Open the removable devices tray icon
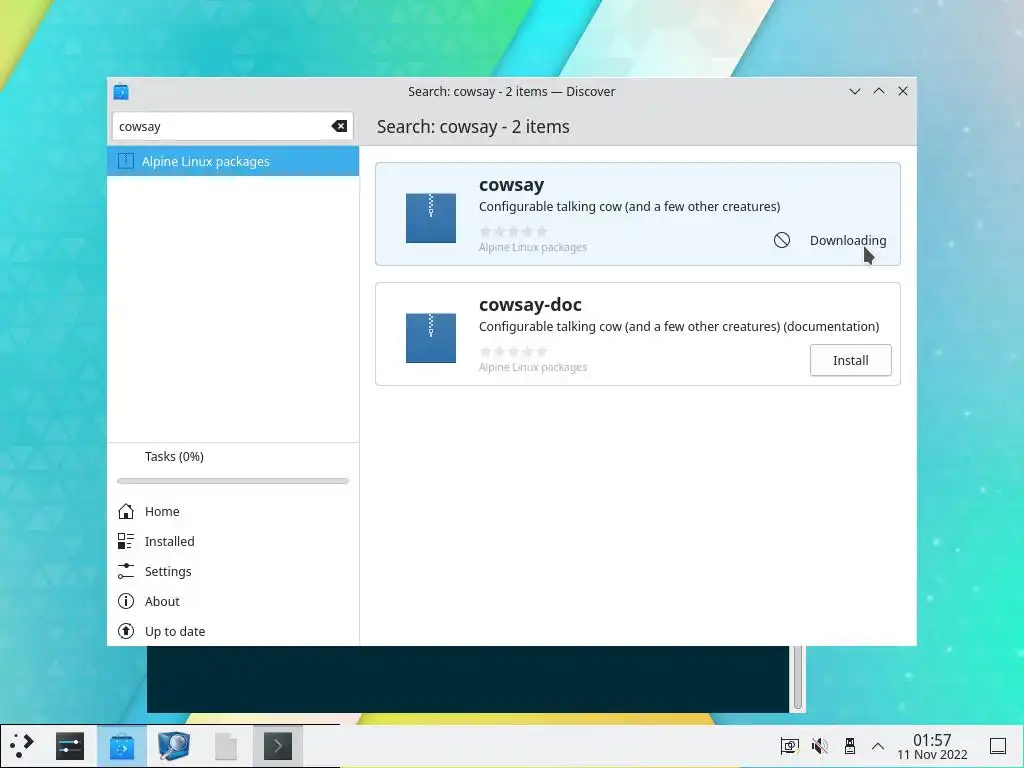 click(850, 746)
